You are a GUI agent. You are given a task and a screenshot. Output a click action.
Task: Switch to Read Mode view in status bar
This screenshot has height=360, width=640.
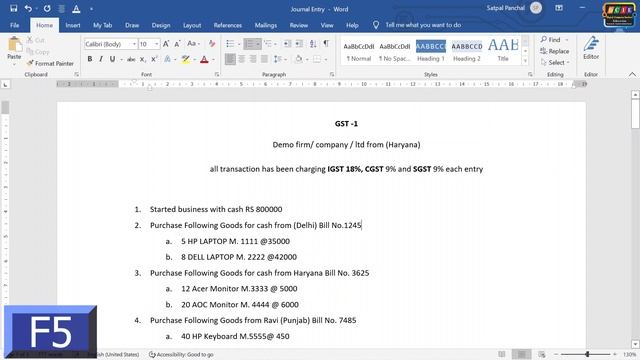[502, 354]
